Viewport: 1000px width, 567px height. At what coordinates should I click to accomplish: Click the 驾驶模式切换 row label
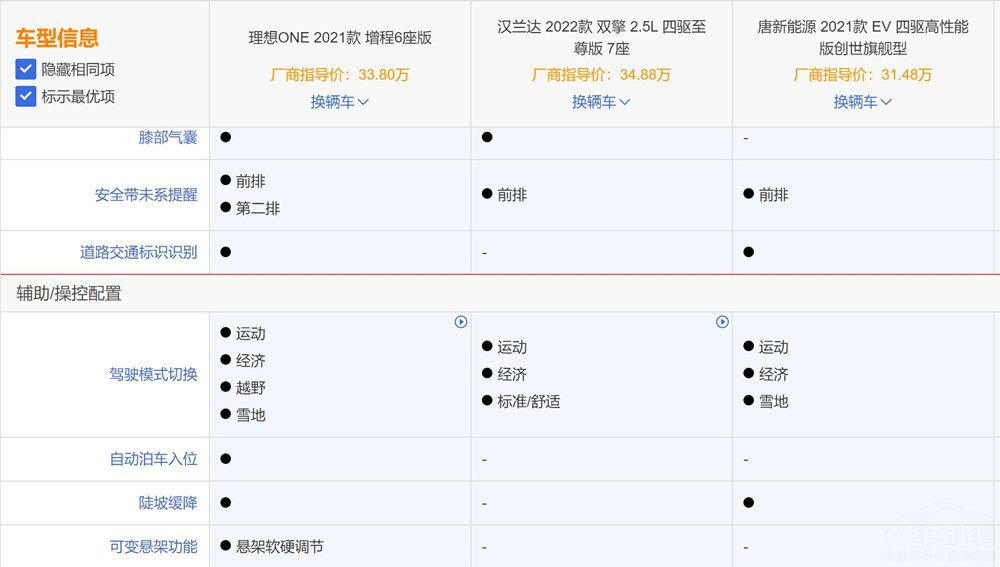(x=153, y=375)
